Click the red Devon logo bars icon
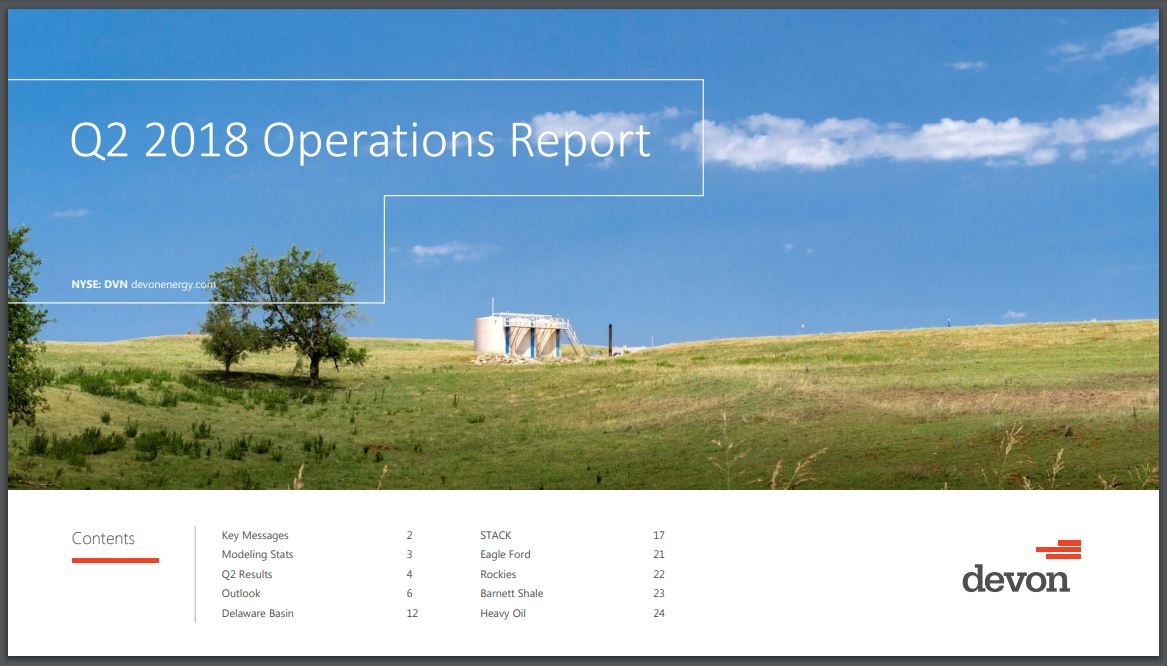 1059,549
